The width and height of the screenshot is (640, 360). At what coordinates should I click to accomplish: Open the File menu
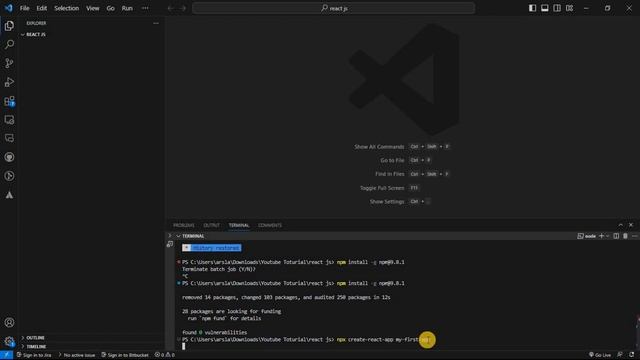24,8
